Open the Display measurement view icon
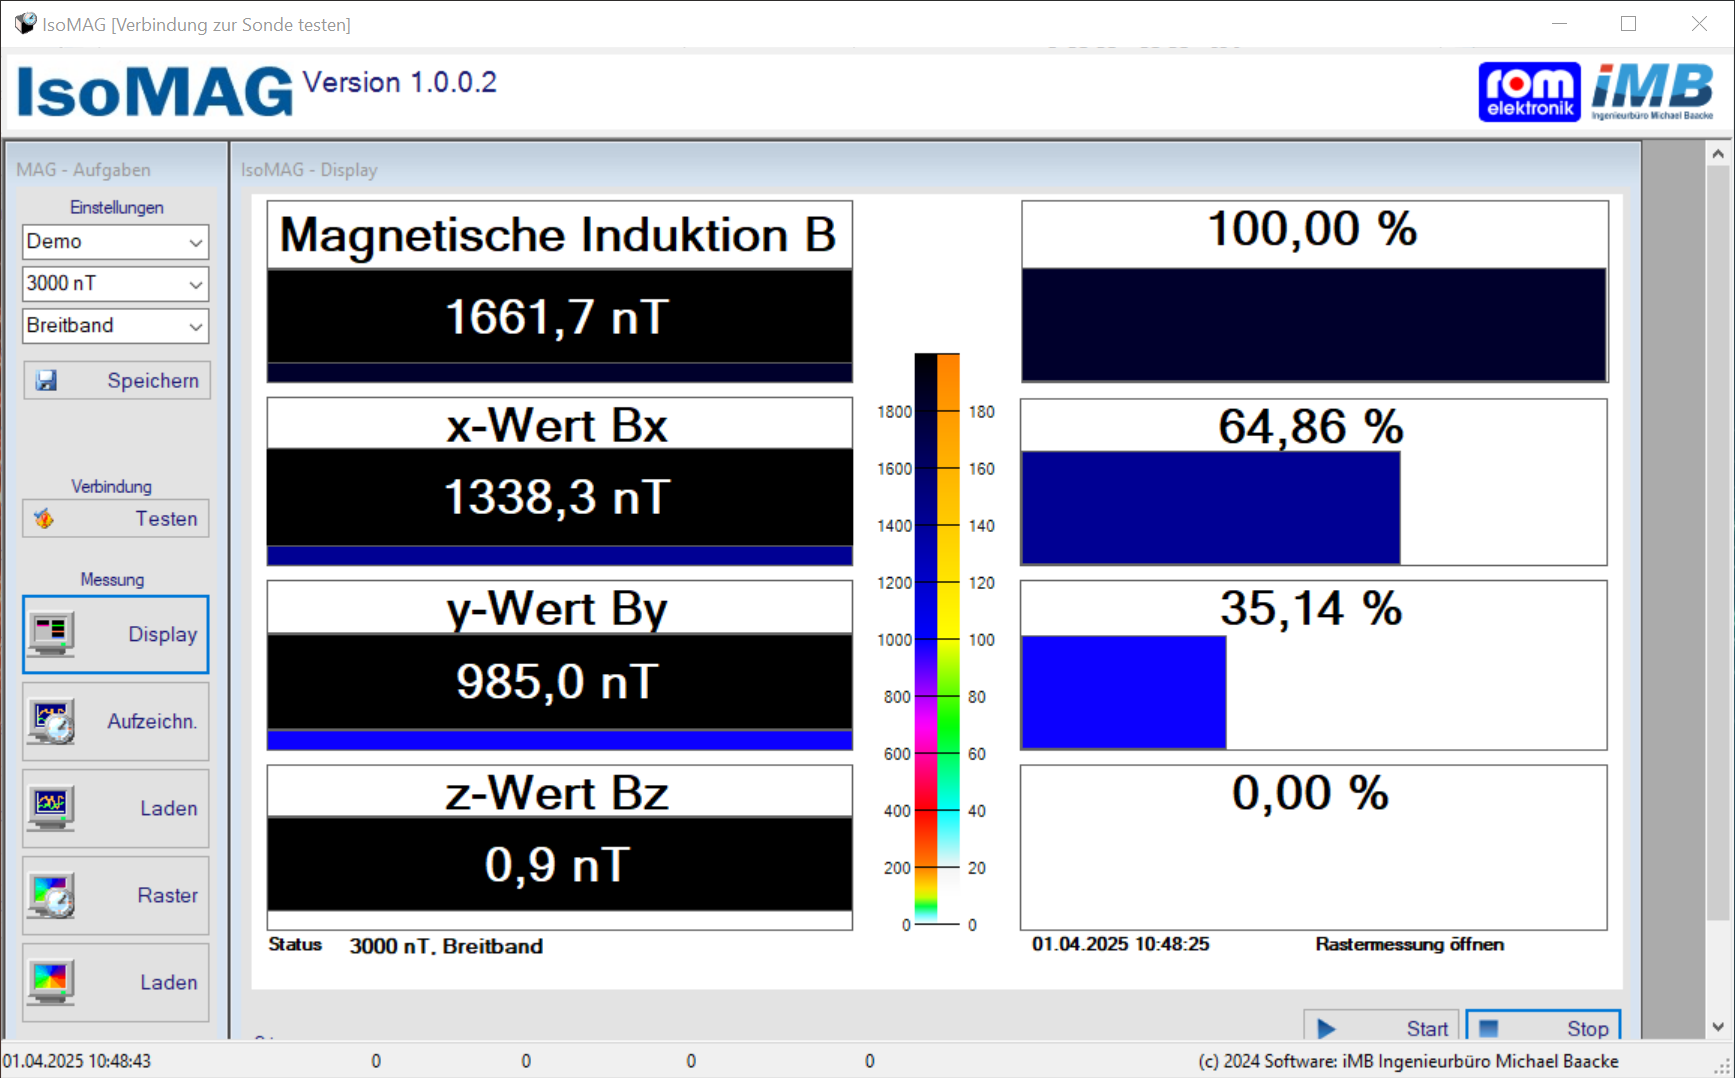 (x=51, y=634)
